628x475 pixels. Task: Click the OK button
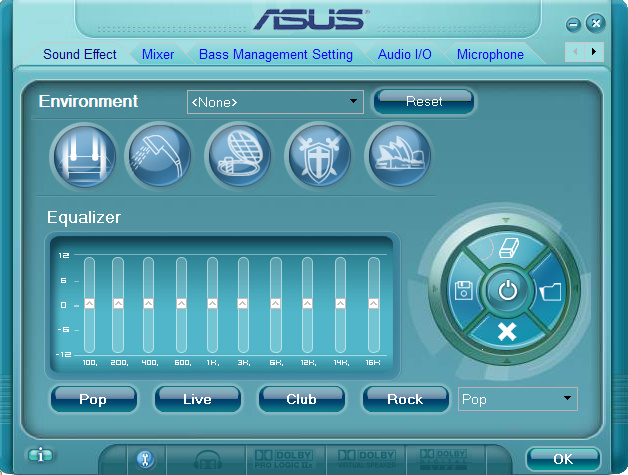[x=563, y=459]
